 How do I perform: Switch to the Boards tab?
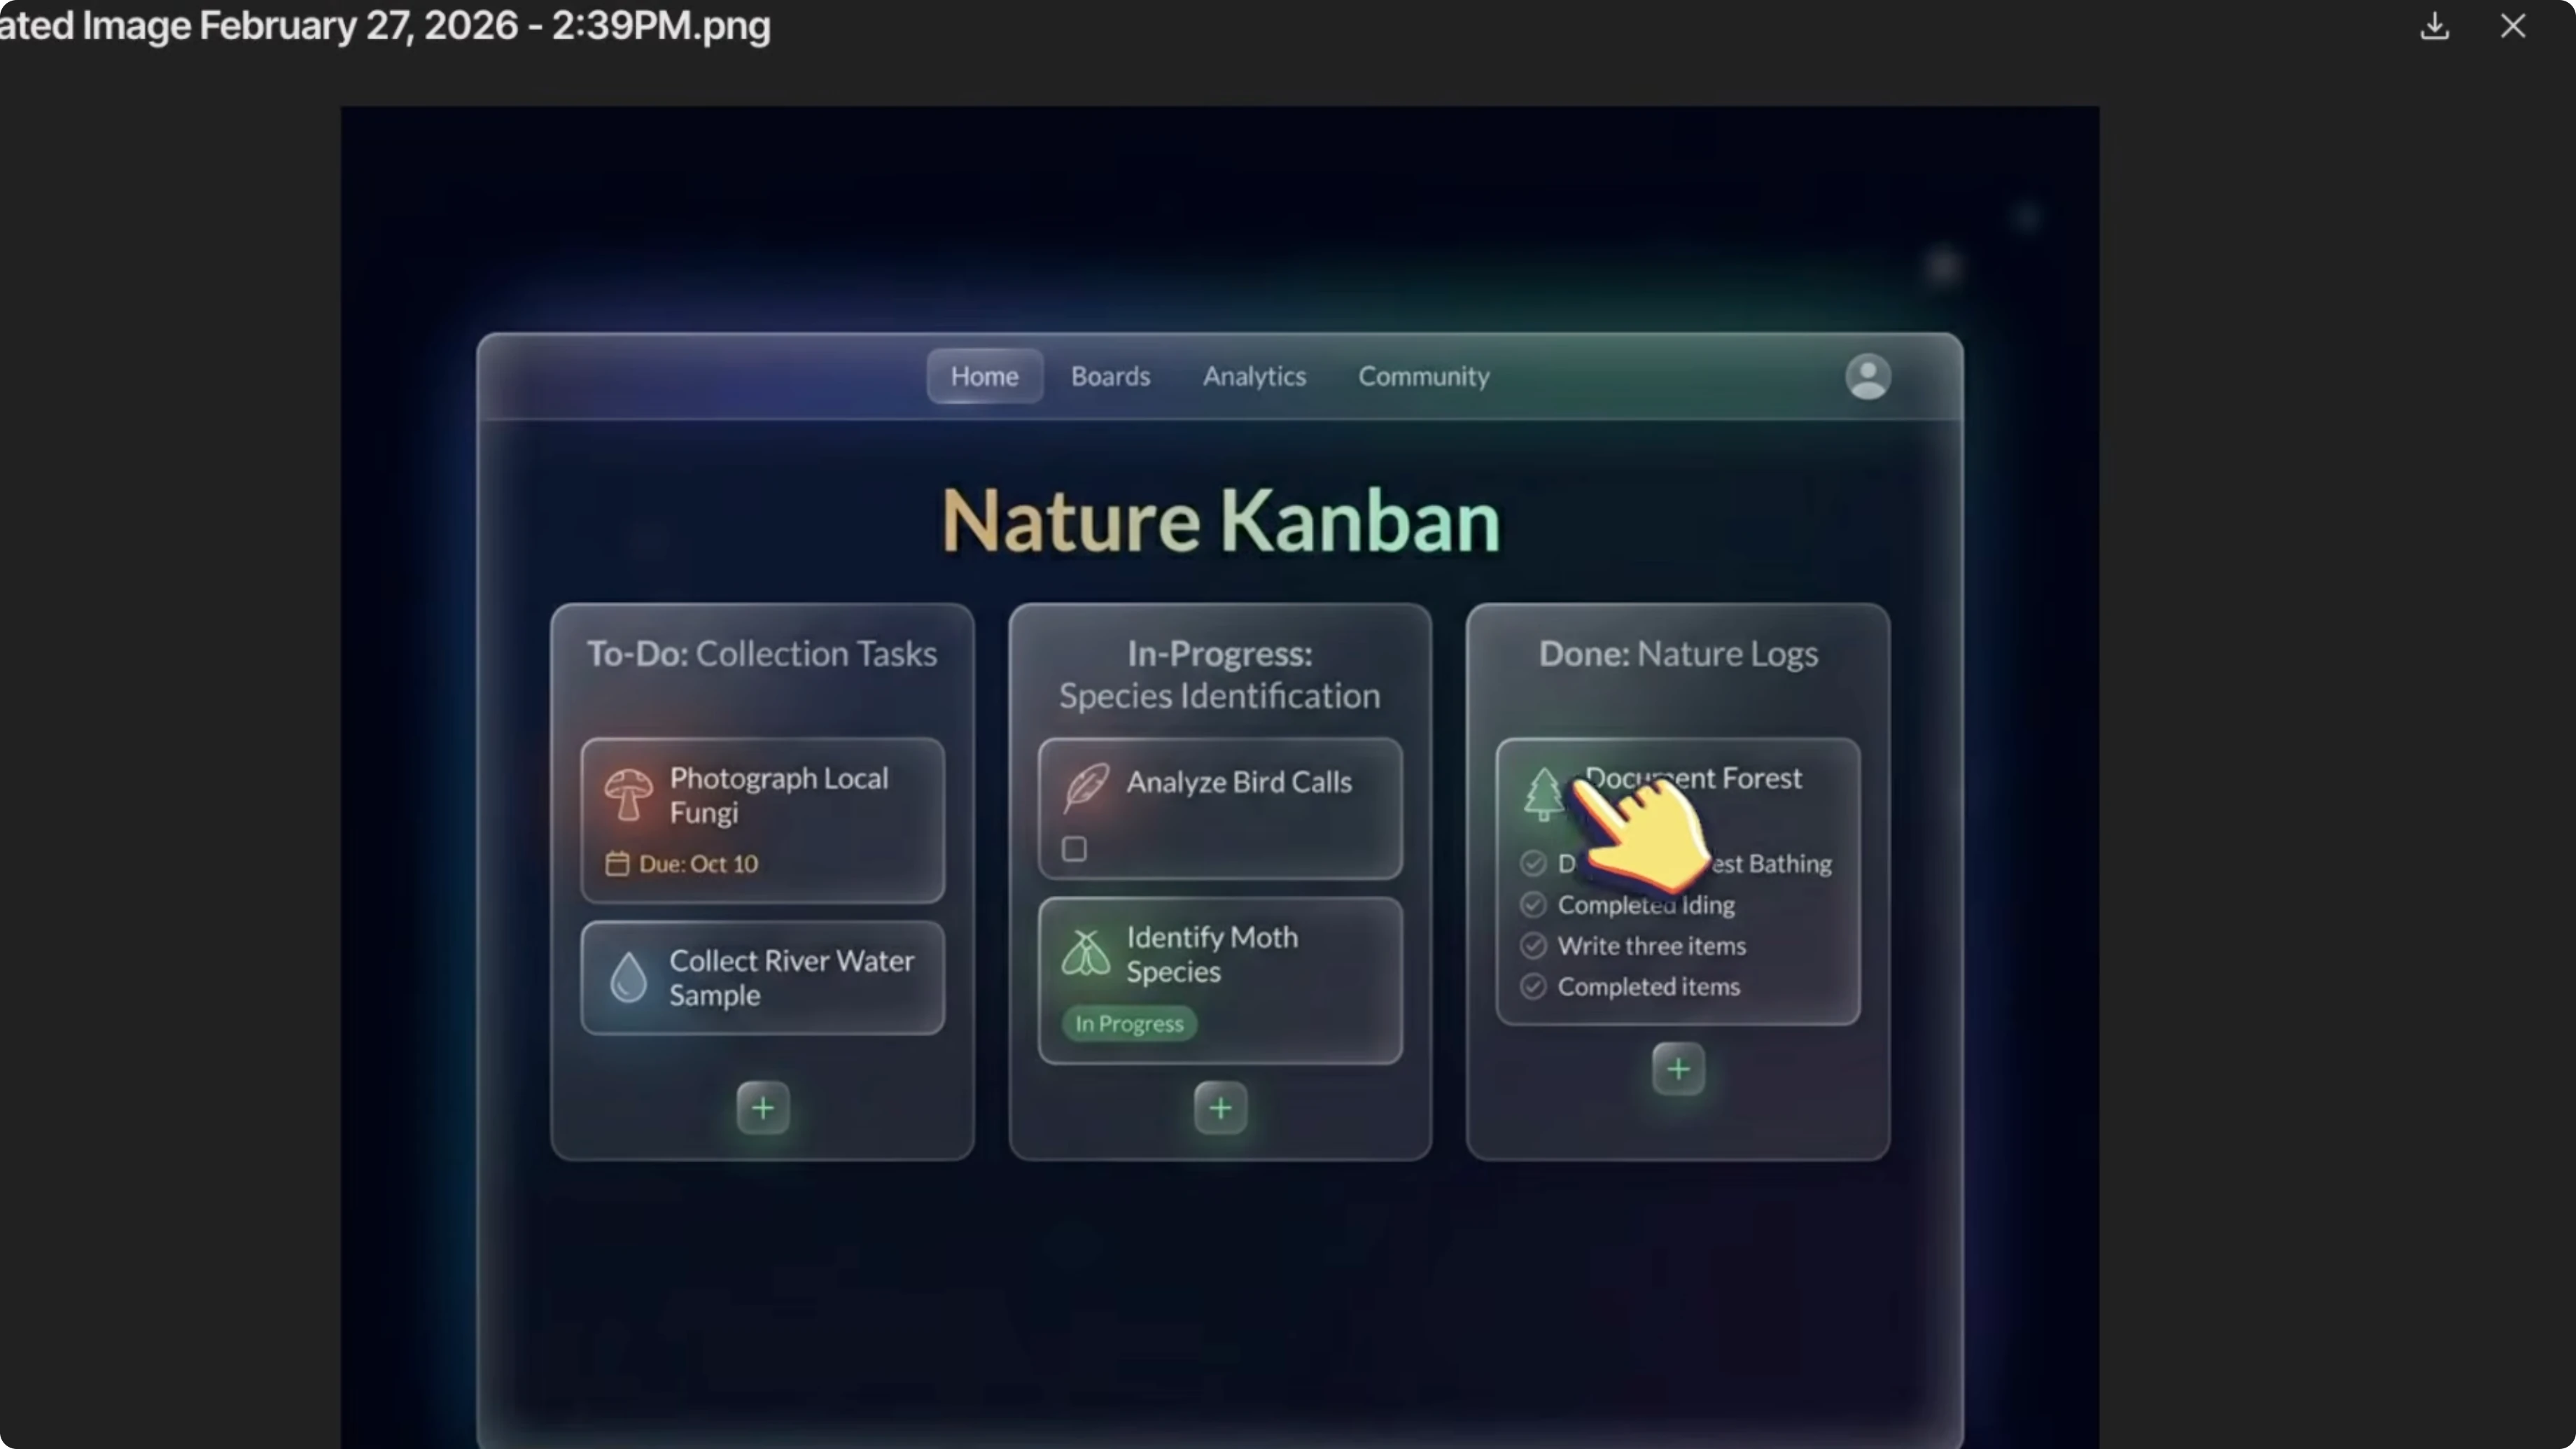pyautogui.click(x=1110, y=376)
